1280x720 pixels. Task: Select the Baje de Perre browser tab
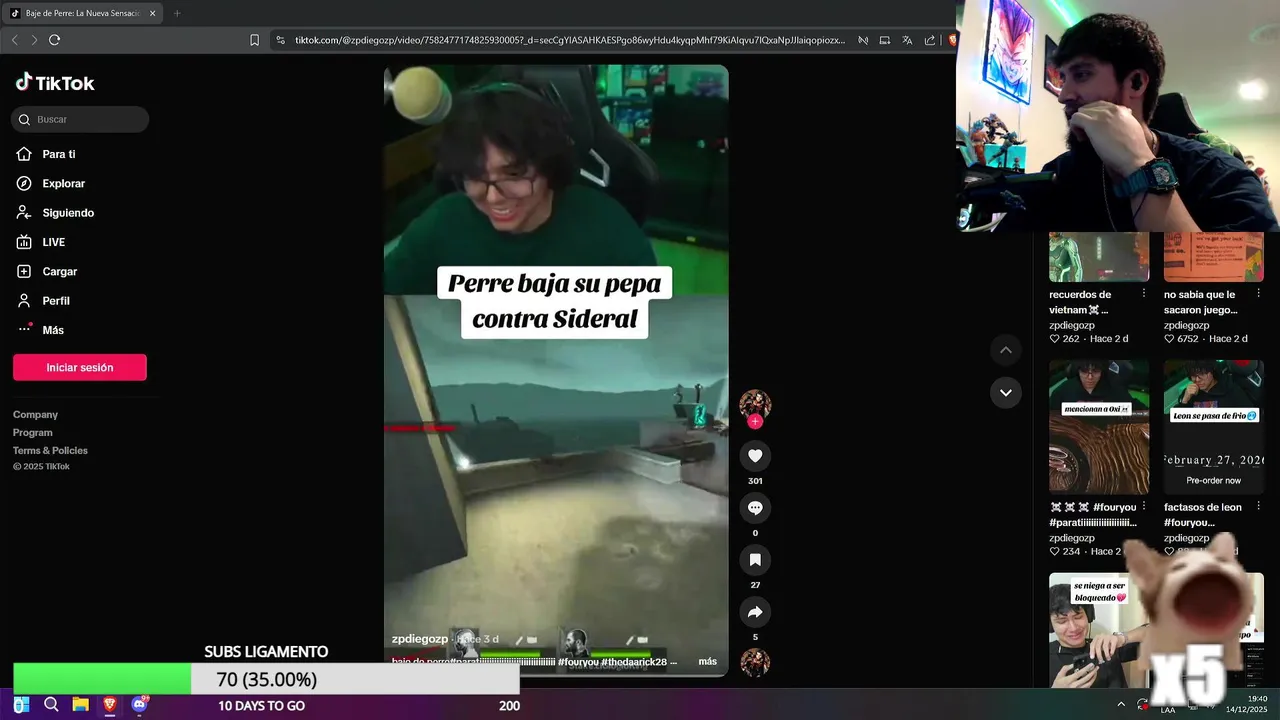(x=82, y=13)
